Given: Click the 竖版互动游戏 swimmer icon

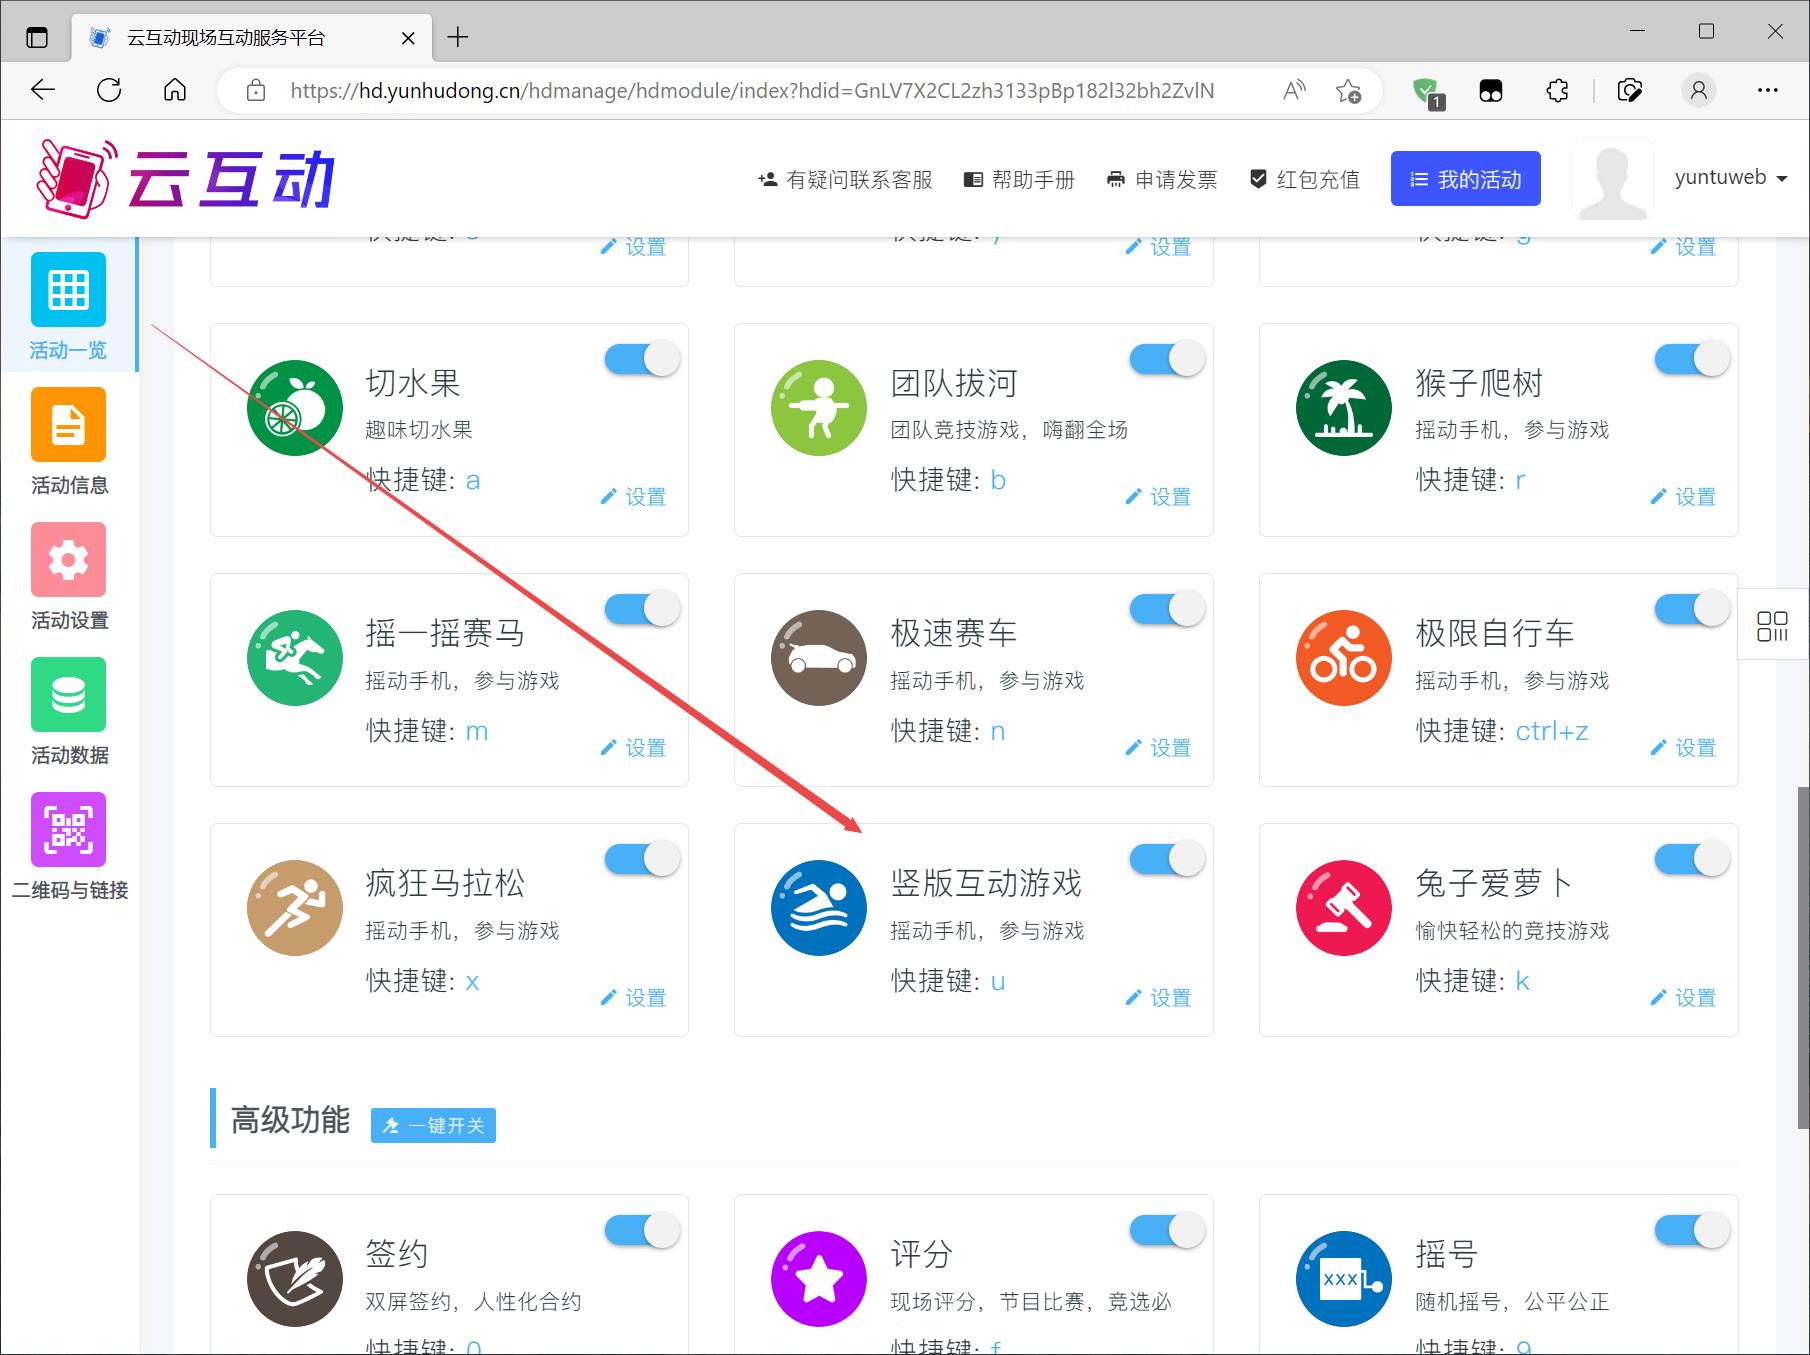Looking at the screenshot, I should pos(819,908).
